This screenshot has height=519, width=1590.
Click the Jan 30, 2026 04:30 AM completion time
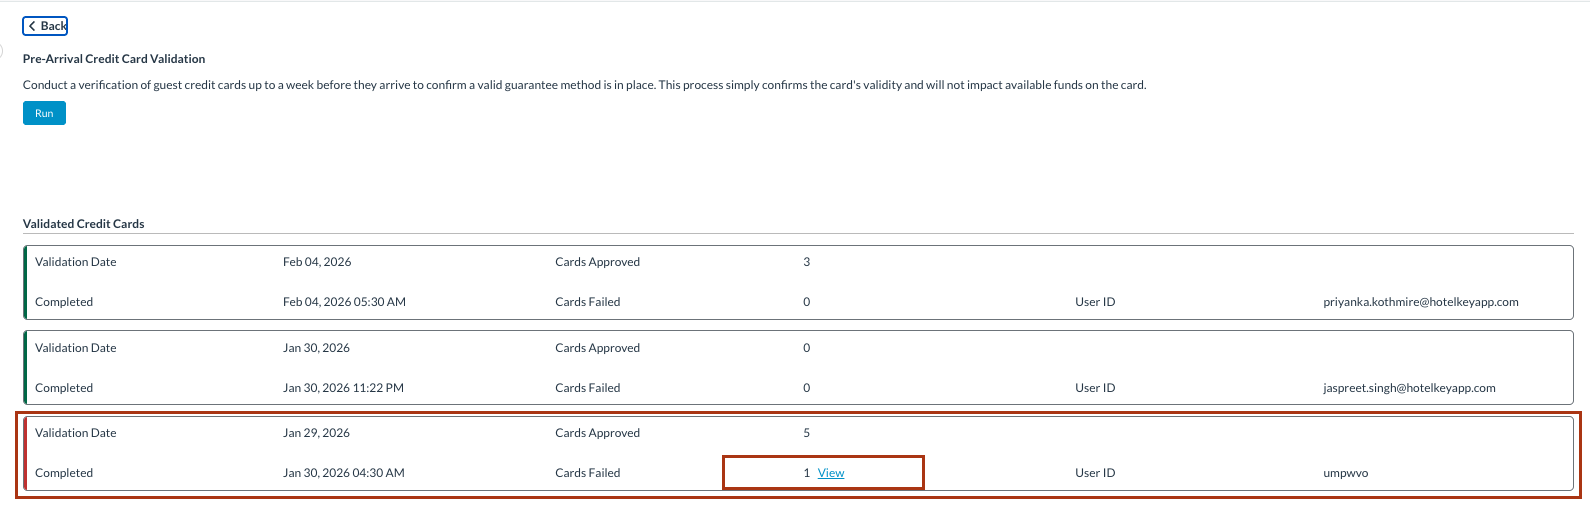tap(343, 473)
